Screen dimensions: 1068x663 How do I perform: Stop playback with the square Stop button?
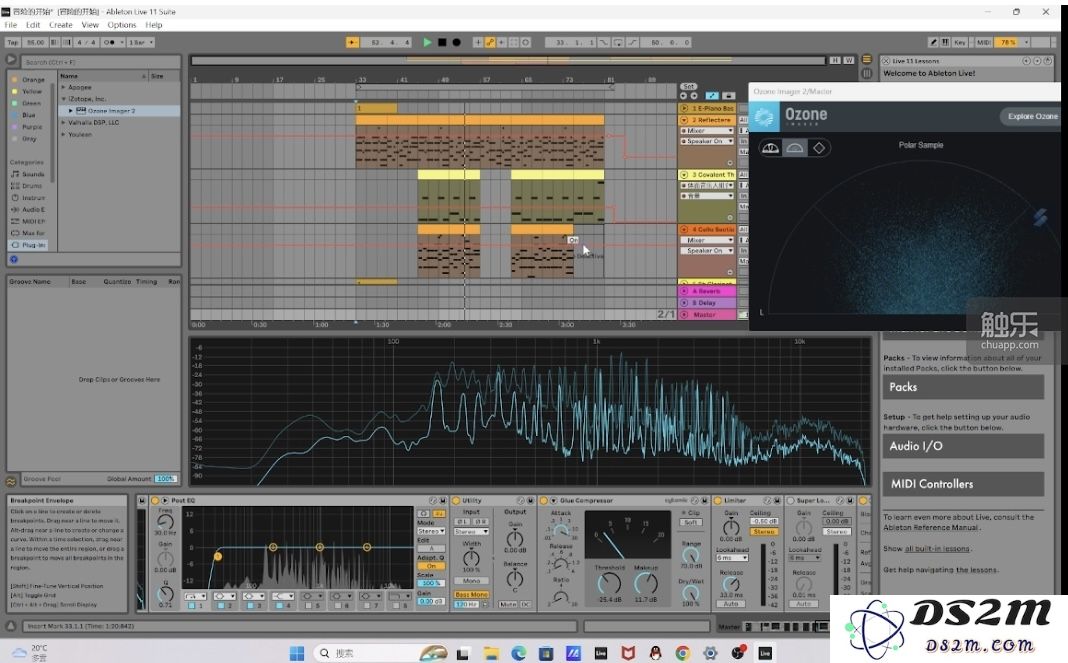442,42
